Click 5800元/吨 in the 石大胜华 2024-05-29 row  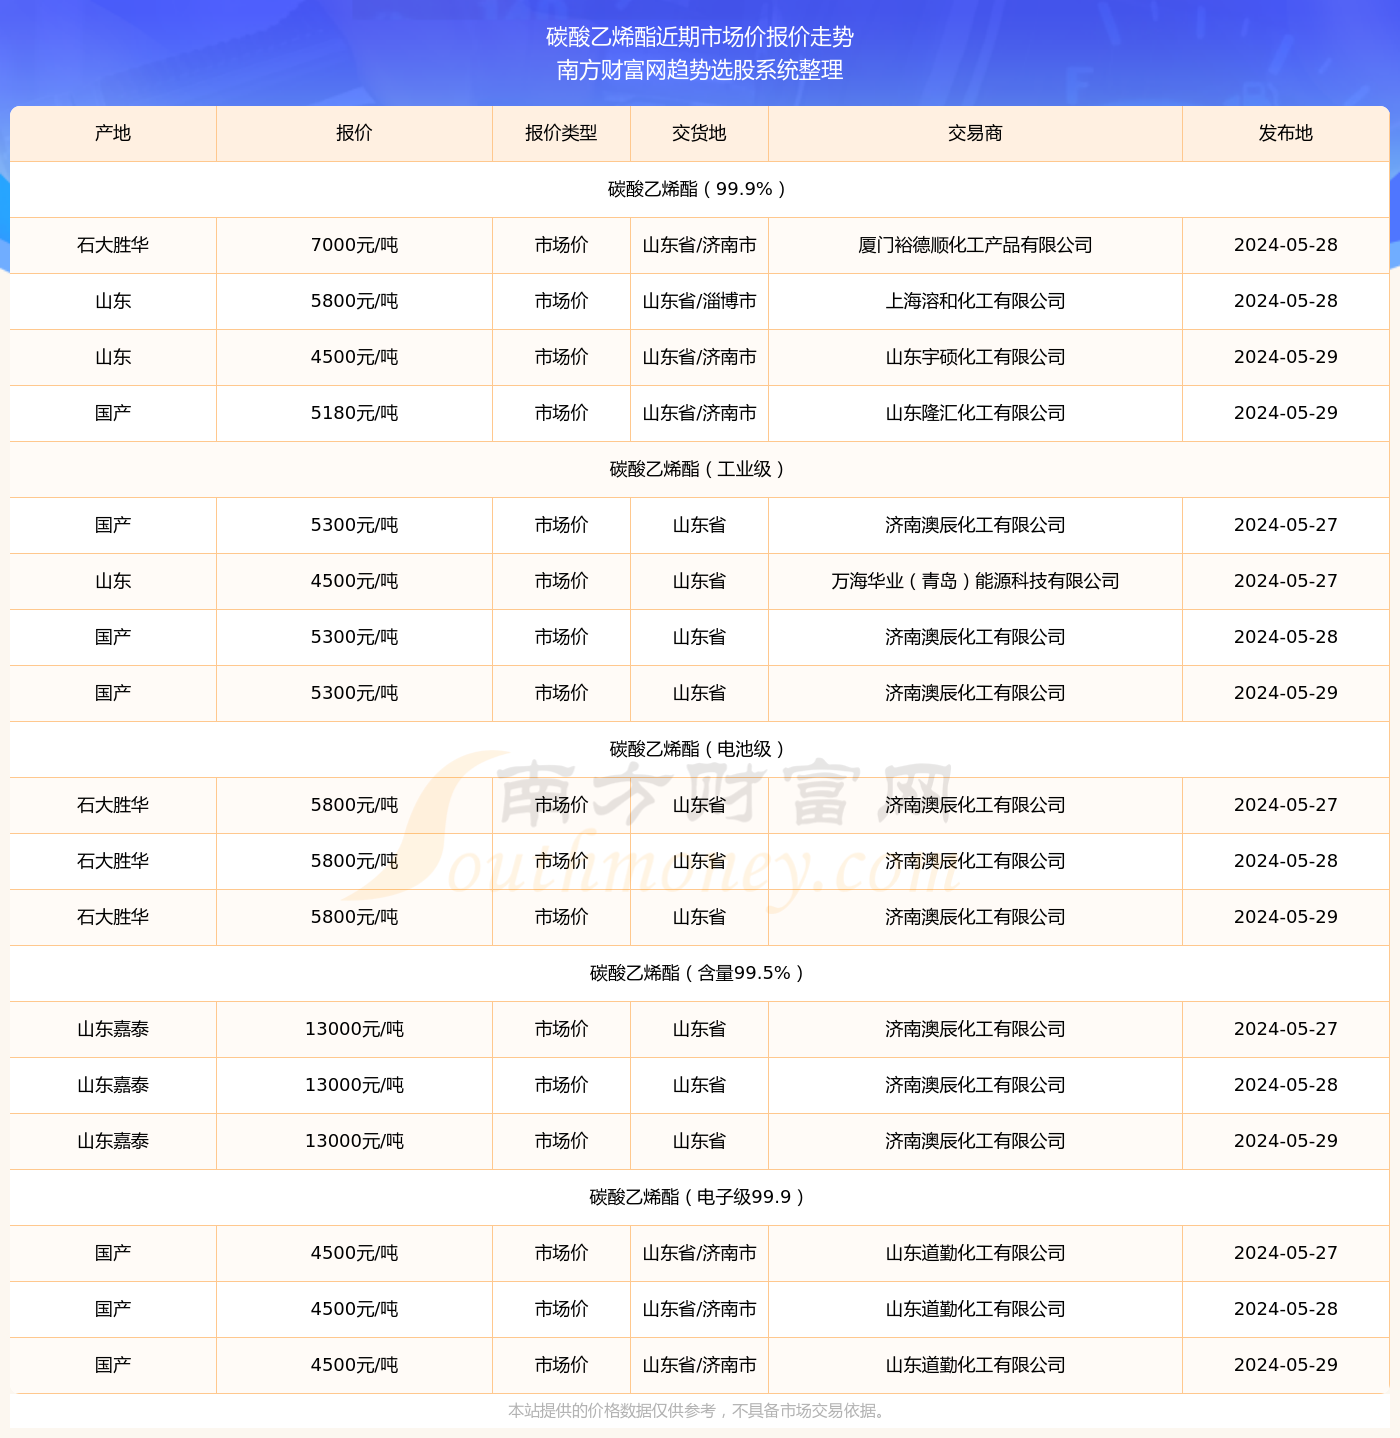click(x=354, y=917)
